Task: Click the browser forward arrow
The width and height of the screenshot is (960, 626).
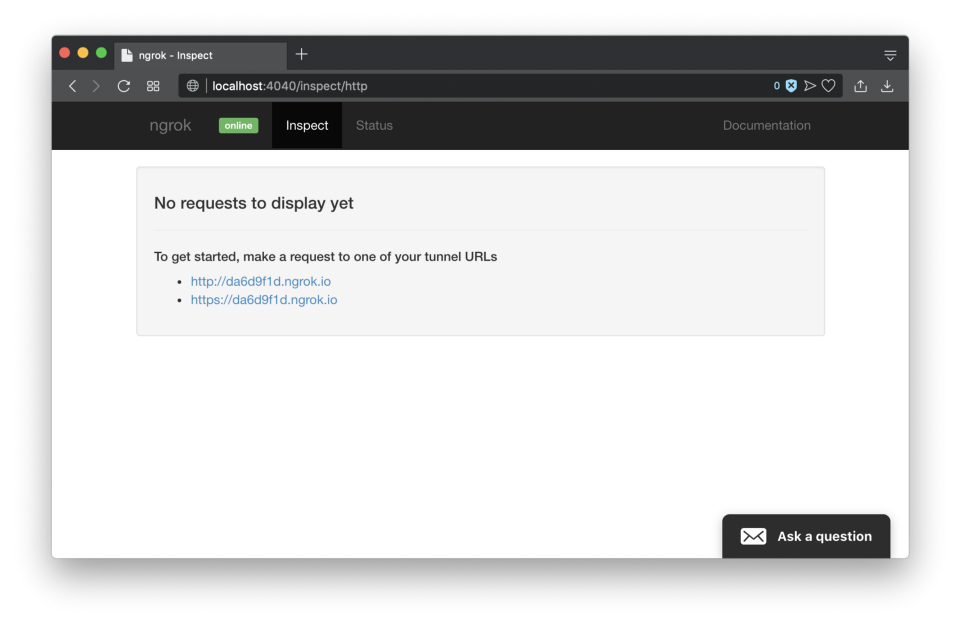Action: [x=96, y=86]
